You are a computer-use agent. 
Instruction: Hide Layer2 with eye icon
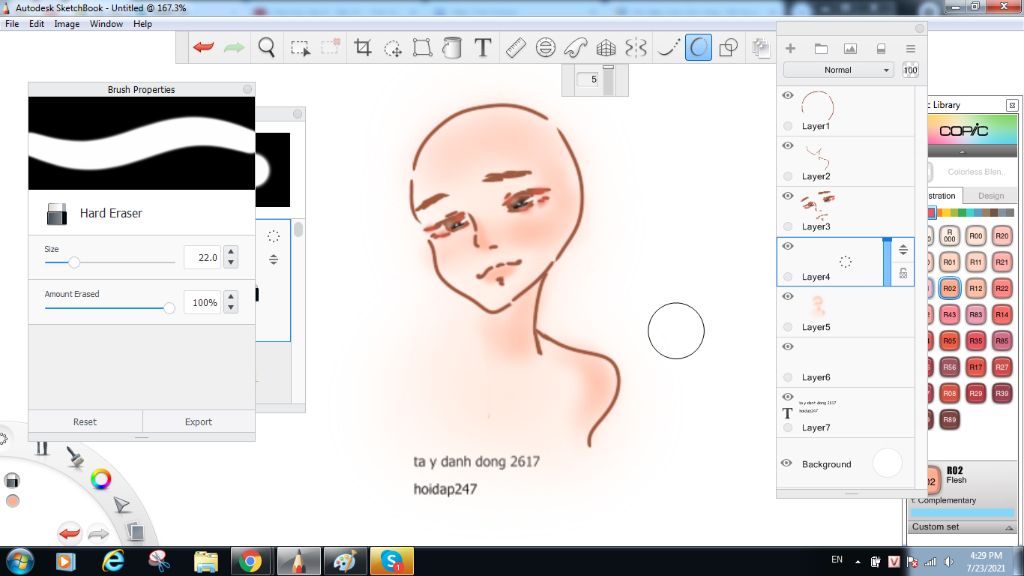point(788,146)
